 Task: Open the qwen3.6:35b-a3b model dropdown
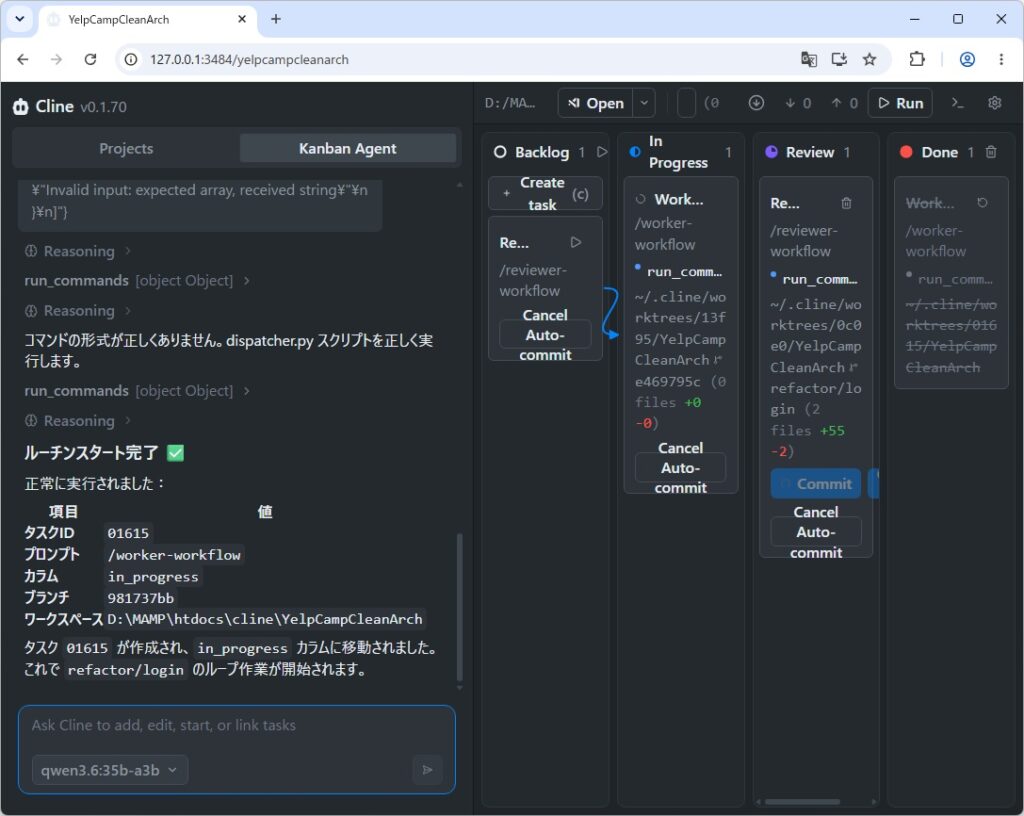110,770
